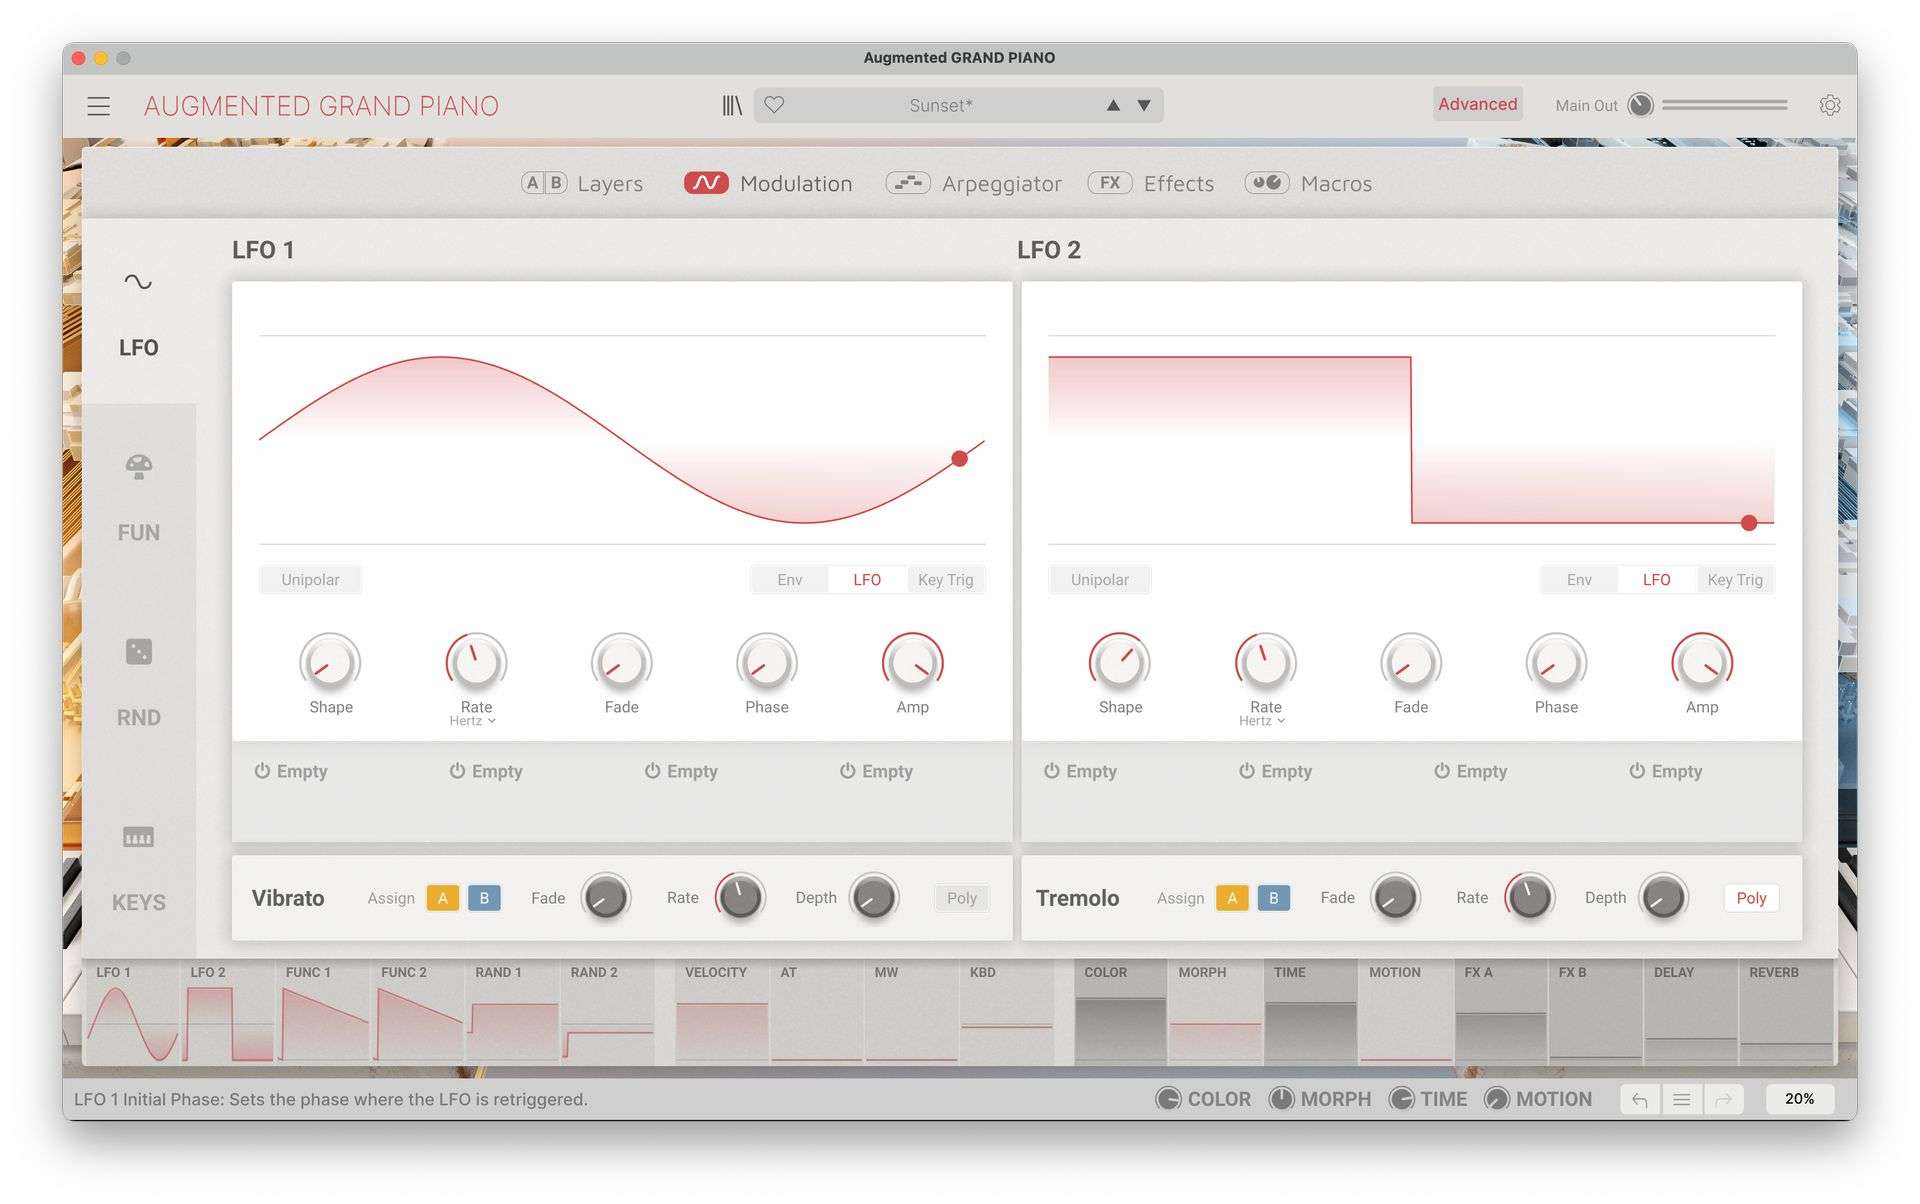The width and height of the screenshot is (1920, 1204).
Task: Open the RND dice sidebar section
Action: [138, 682]
